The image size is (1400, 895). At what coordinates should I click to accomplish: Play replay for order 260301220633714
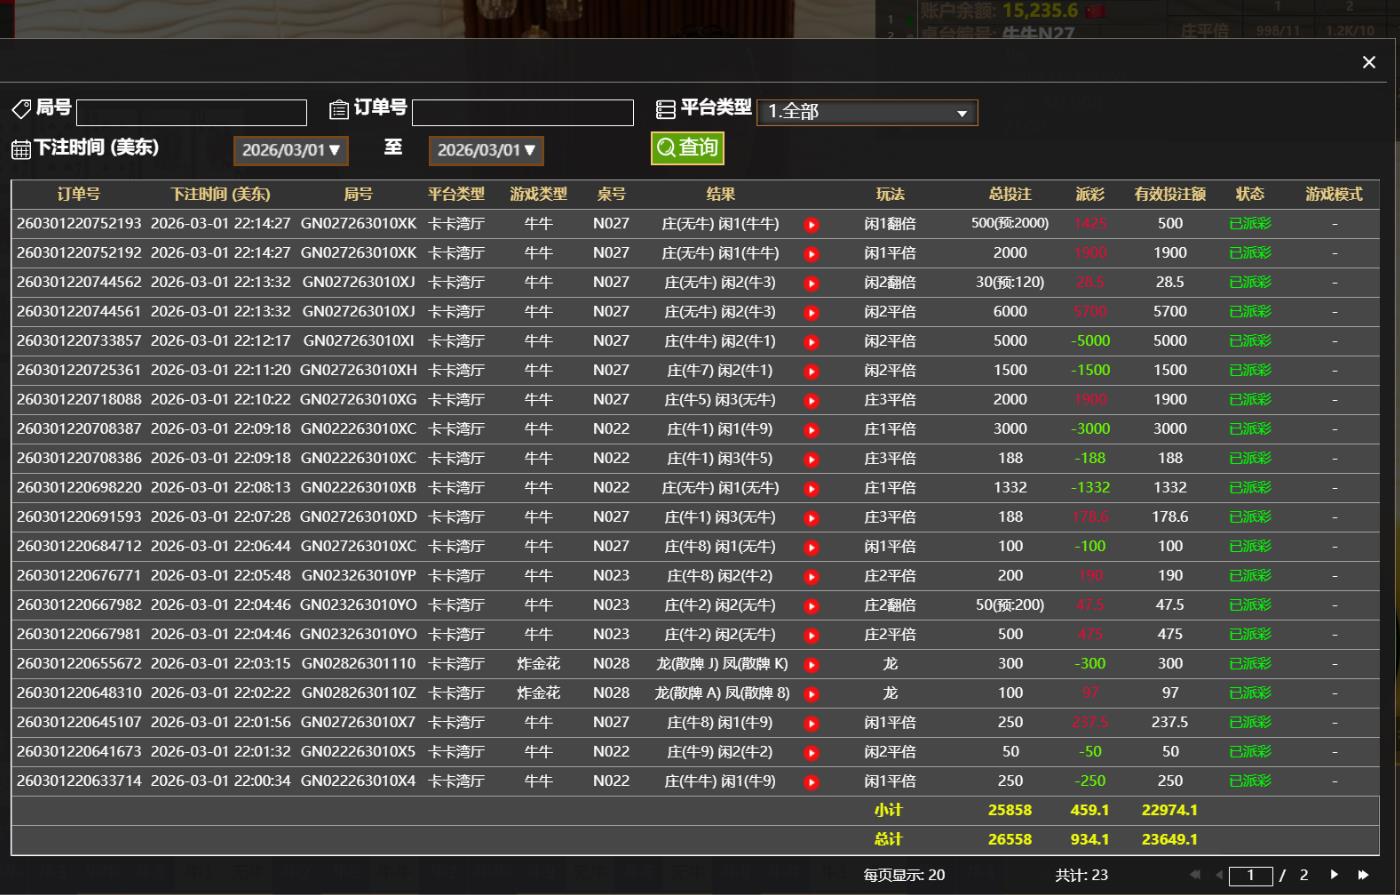[x=811, y=782]
